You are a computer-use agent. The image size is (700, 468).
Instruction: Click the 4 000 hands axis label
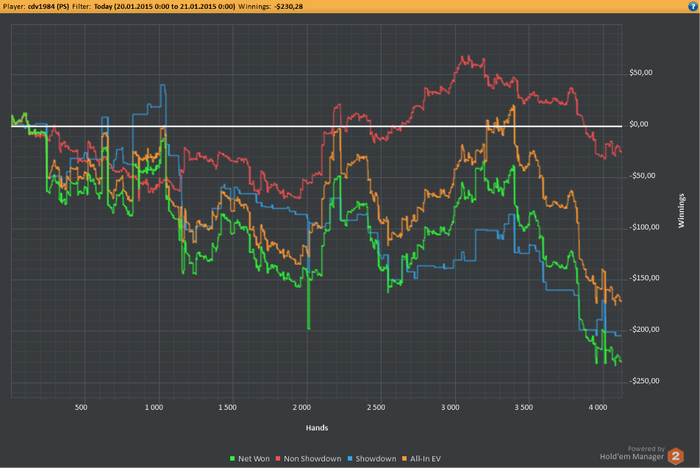pos(598,407)
